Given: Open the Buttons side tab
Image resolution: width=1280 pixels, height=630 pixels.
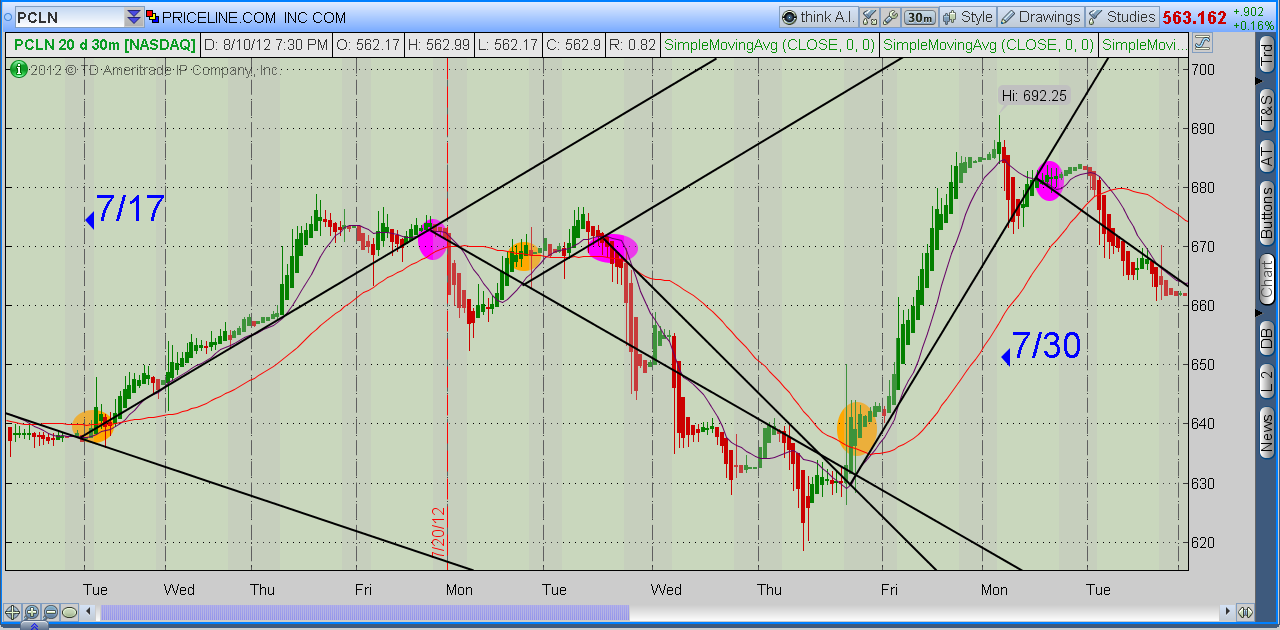Looking at the screenshot, I should (x=1267, y=212).
